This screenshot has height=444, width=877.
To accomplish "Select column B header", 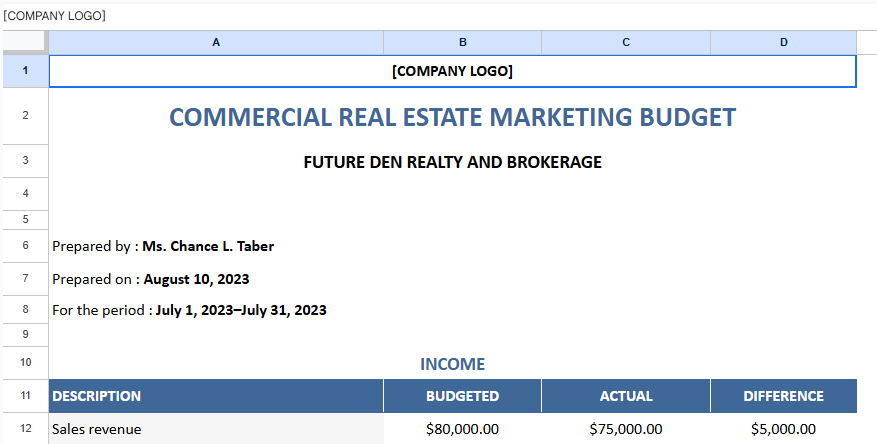I will 462,42.
